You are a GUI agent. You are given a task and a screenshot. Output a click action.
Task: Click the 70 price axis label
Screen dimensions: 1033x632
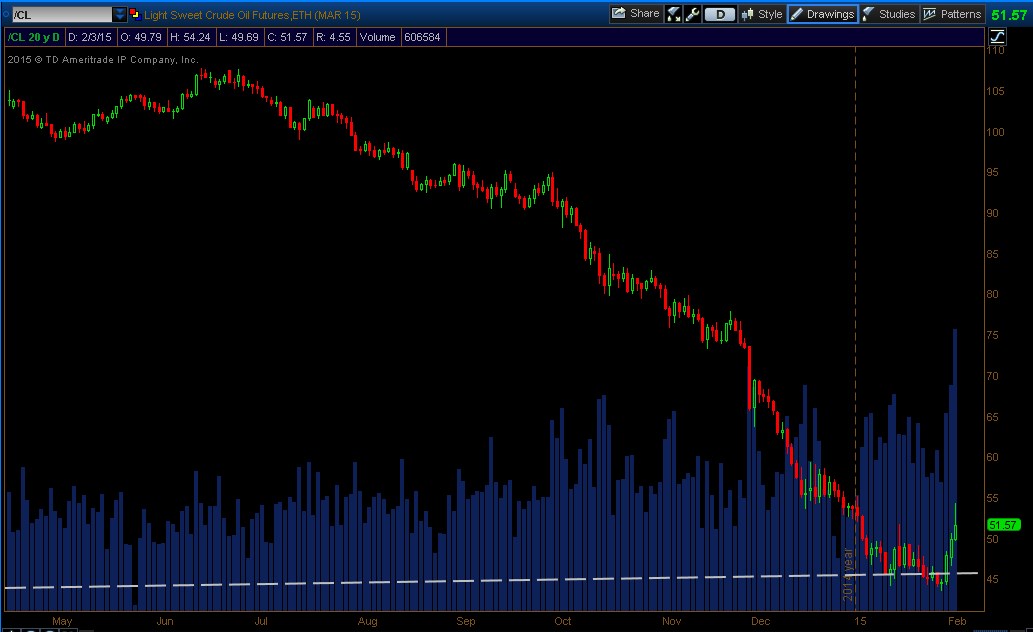click(x=992, y=376)
